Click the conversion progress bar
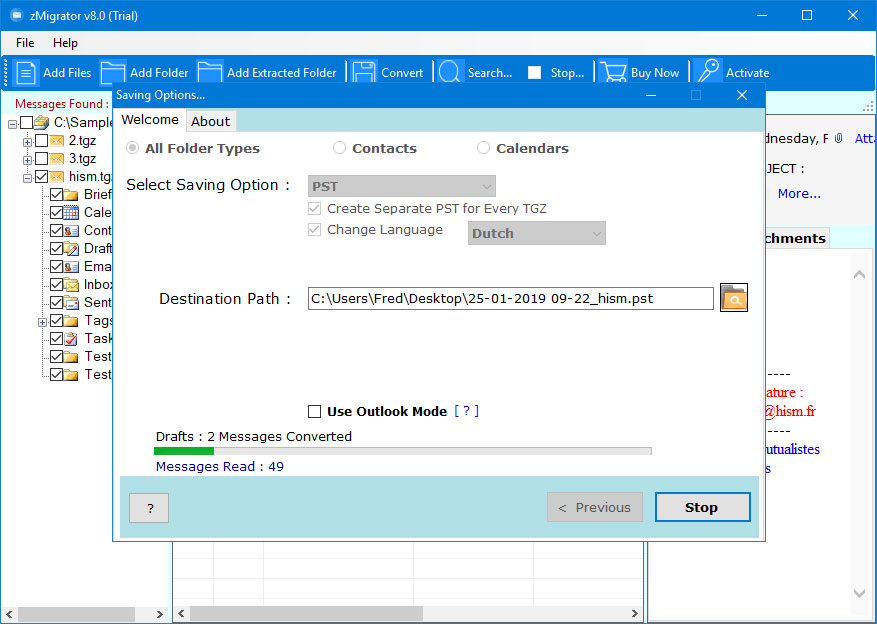Image resolution: width=877 pixels, height=624 pixels. tap(403, 451)
